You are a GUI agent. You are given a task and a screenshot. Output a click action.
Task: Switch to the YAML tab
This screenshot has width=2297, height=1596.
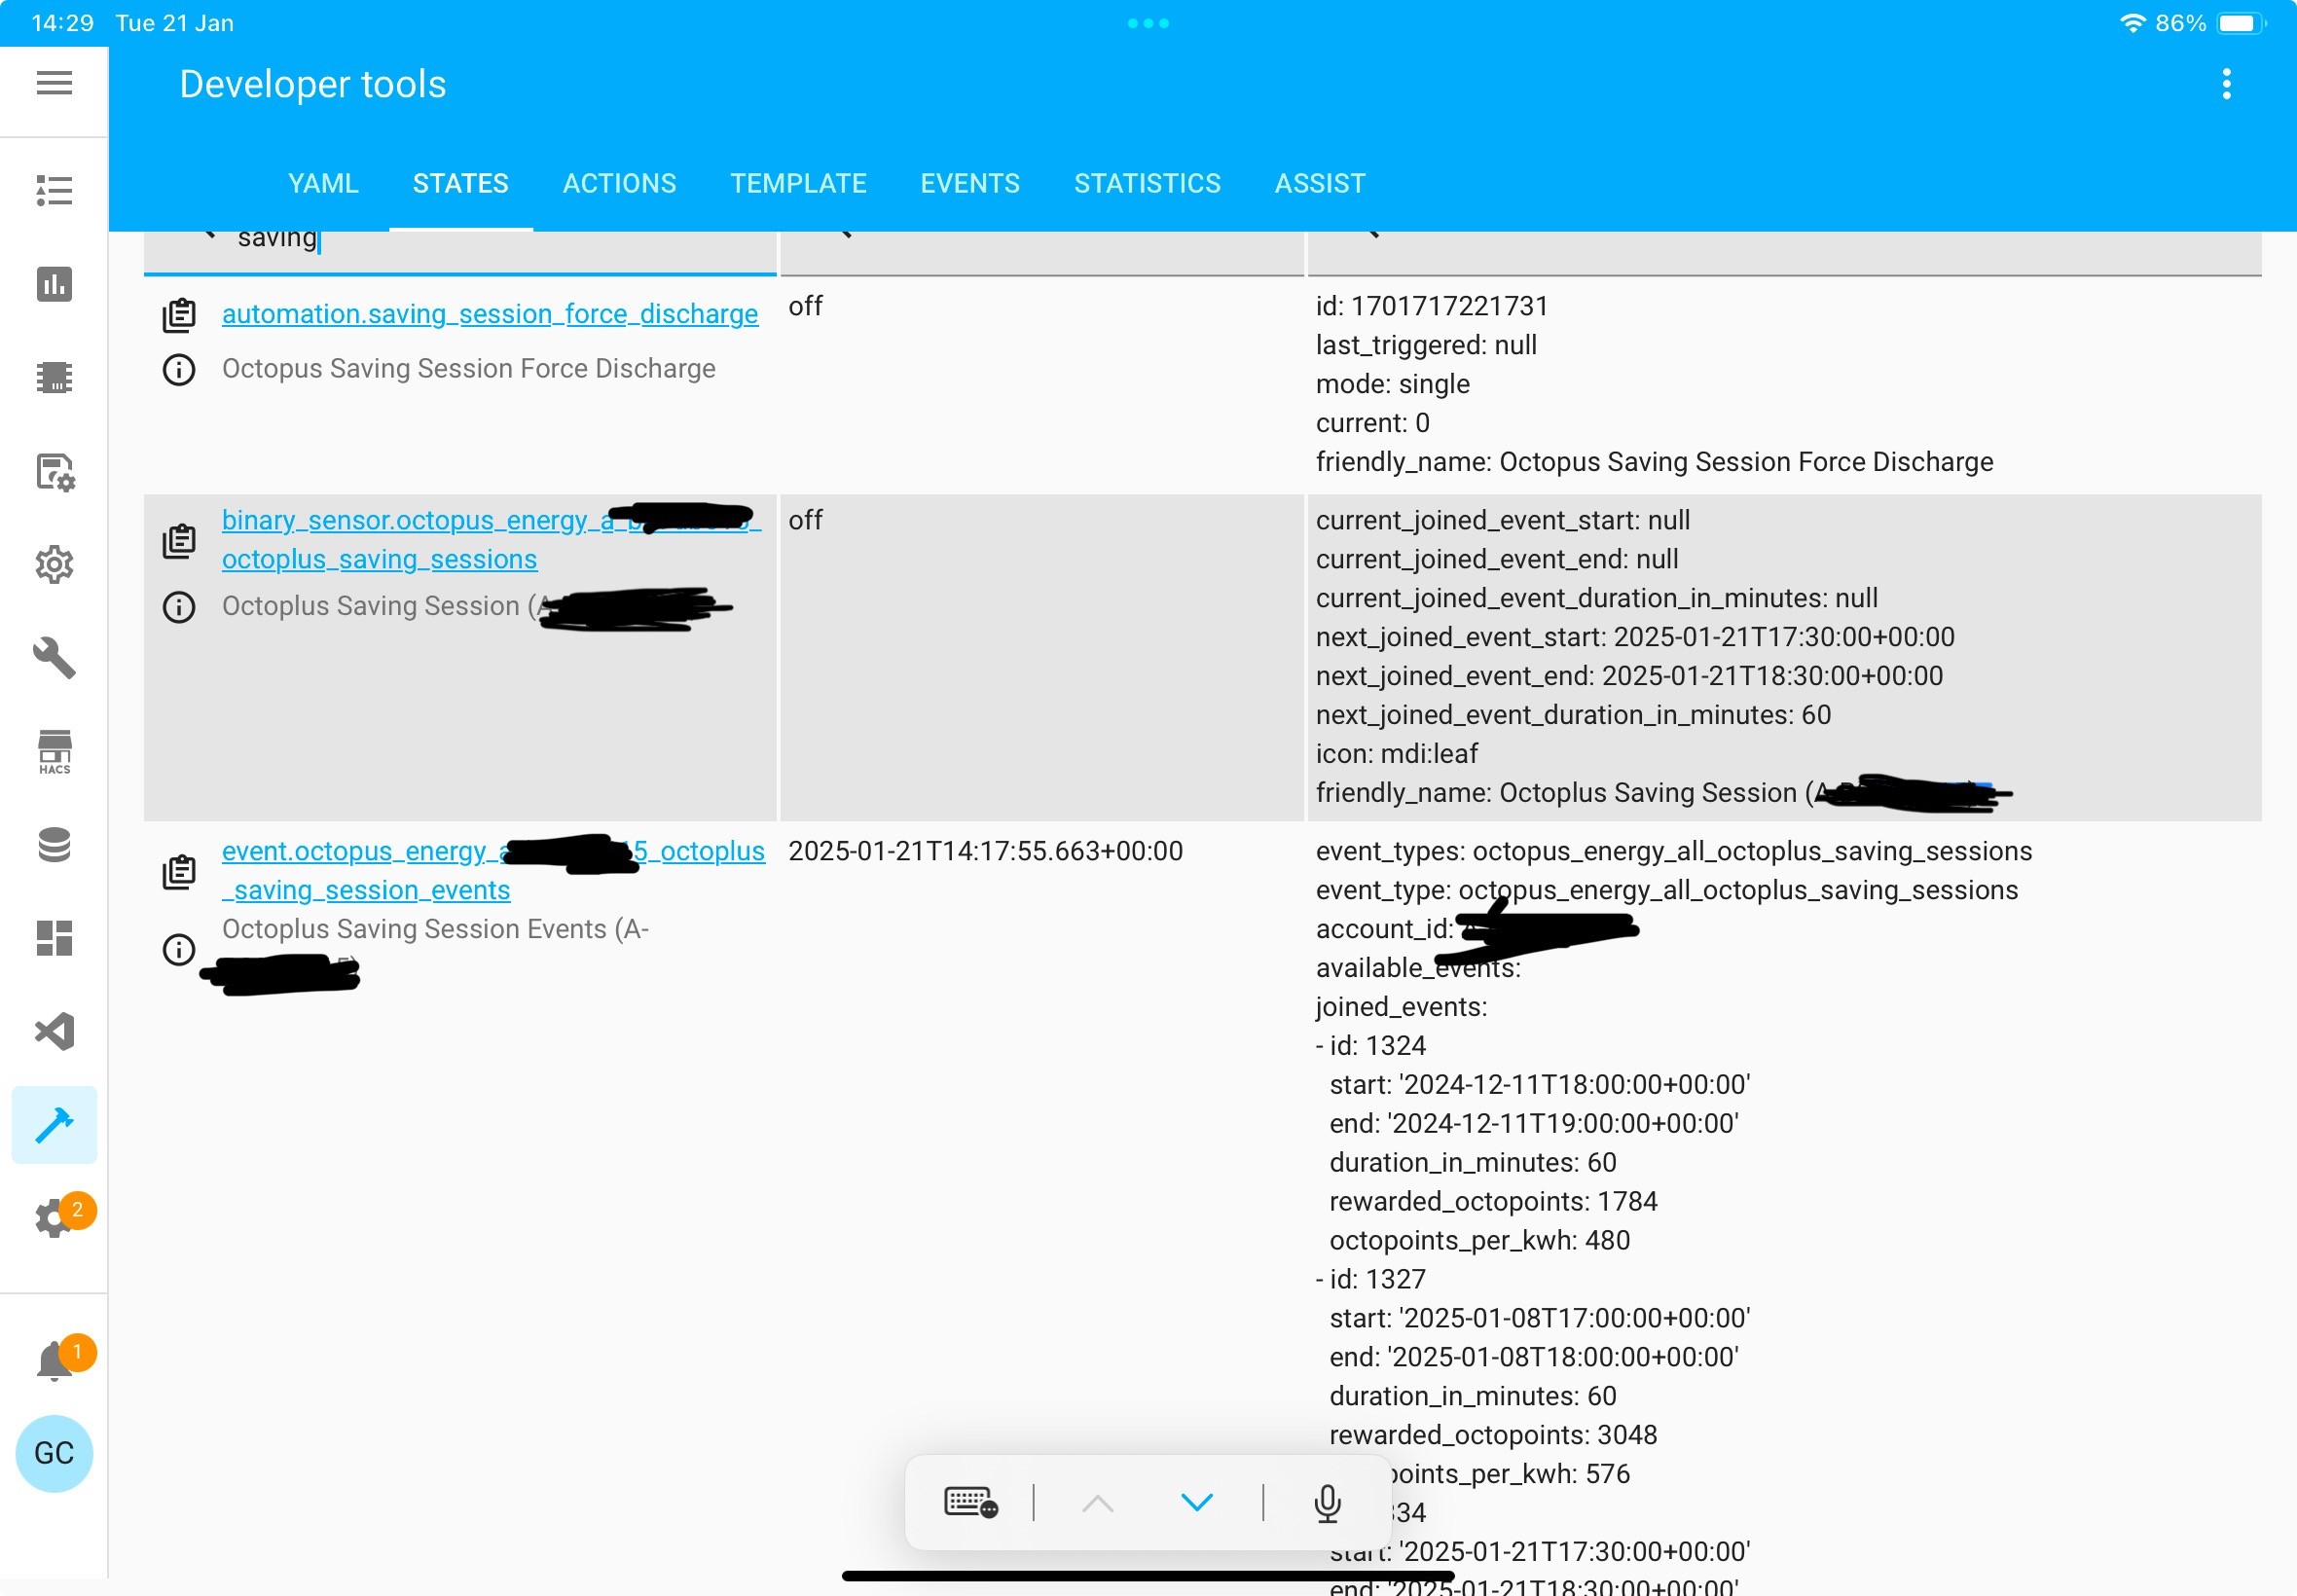[x=323, y=183]
